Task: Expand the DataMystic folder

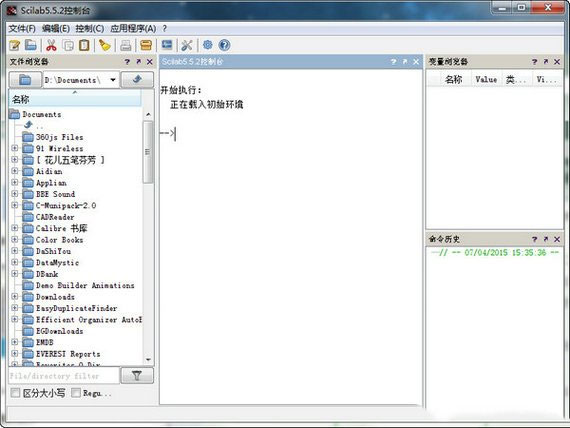Action: point(15,262)
